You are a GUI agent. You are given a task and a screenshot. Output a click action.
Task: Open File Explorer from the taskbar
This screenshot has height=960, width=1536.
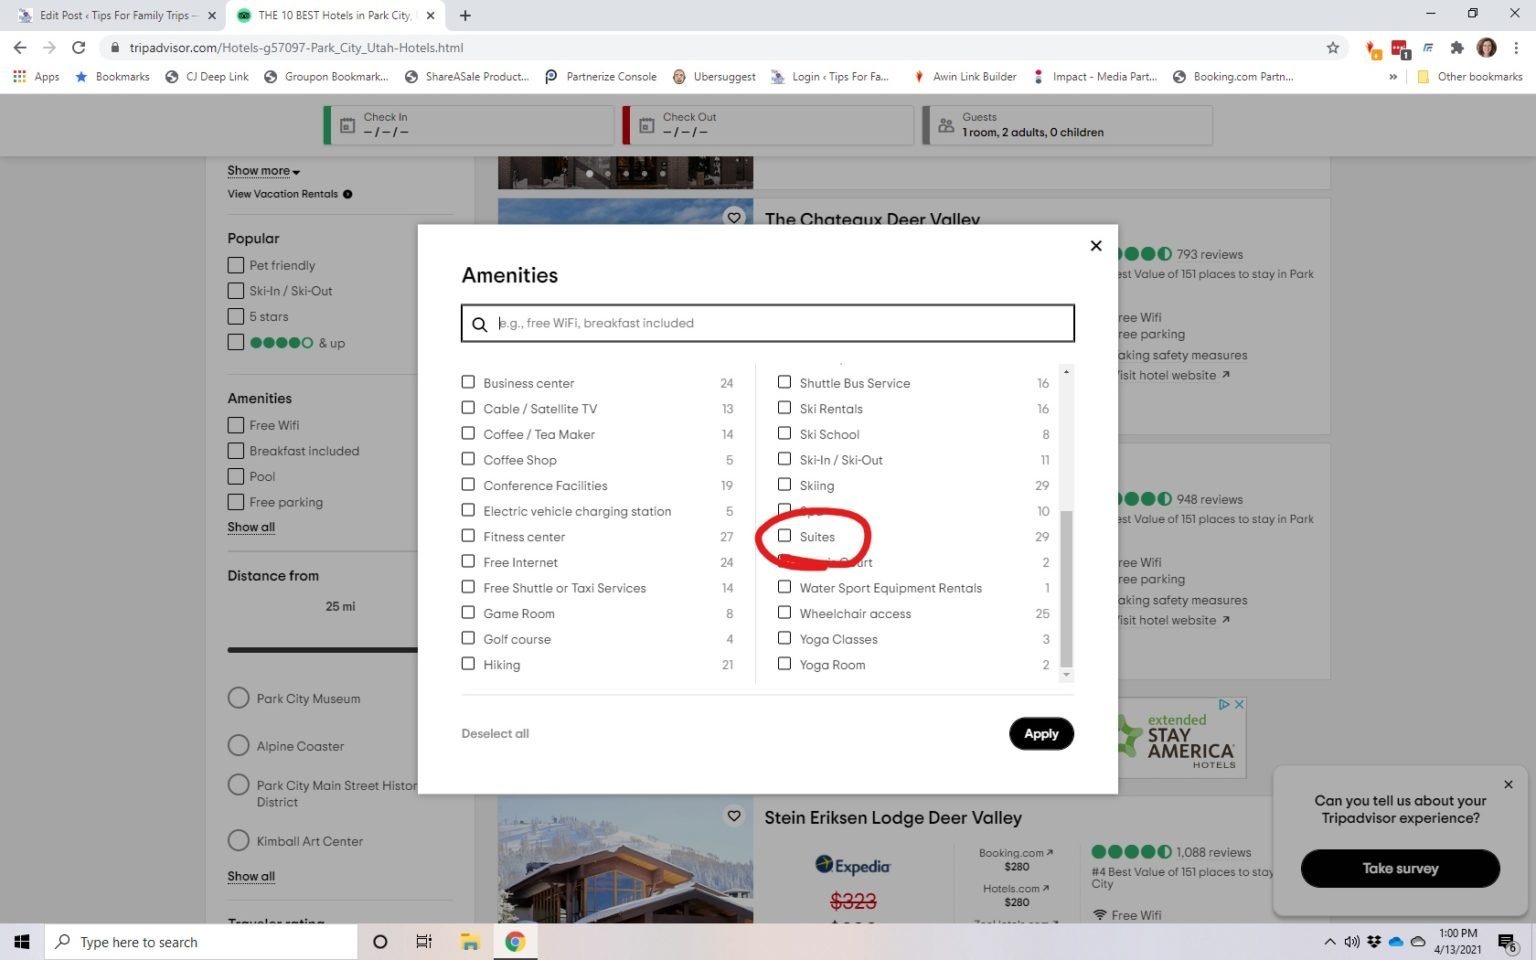pos(469,941)
